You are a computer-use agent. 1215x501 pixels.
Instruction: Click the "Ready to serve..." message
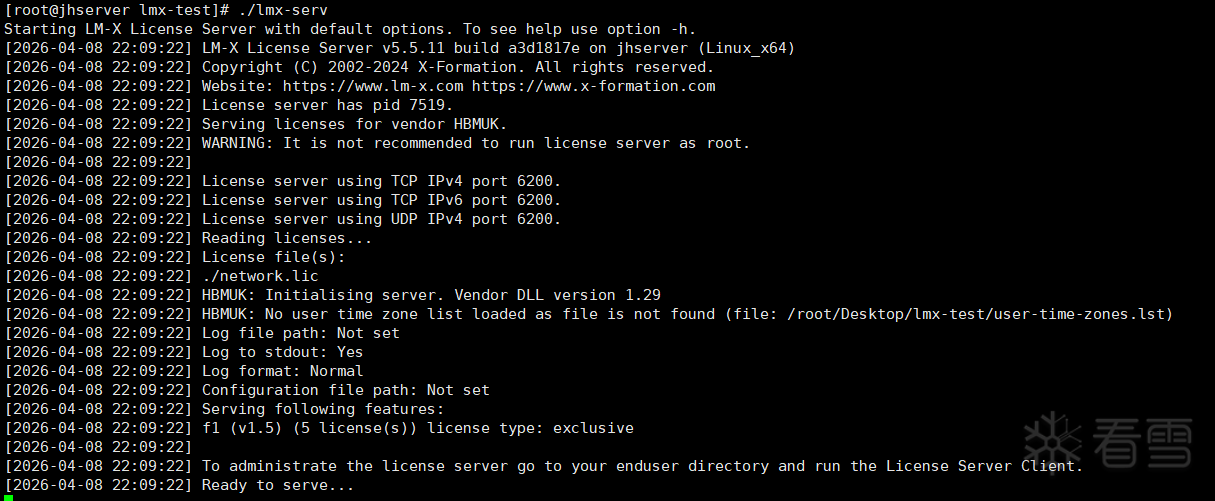[278, 485]
